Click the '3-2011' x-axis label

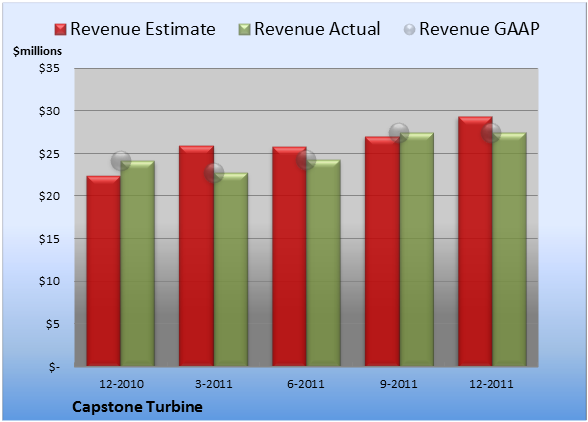pyautogui.click(x=214, y=384)
